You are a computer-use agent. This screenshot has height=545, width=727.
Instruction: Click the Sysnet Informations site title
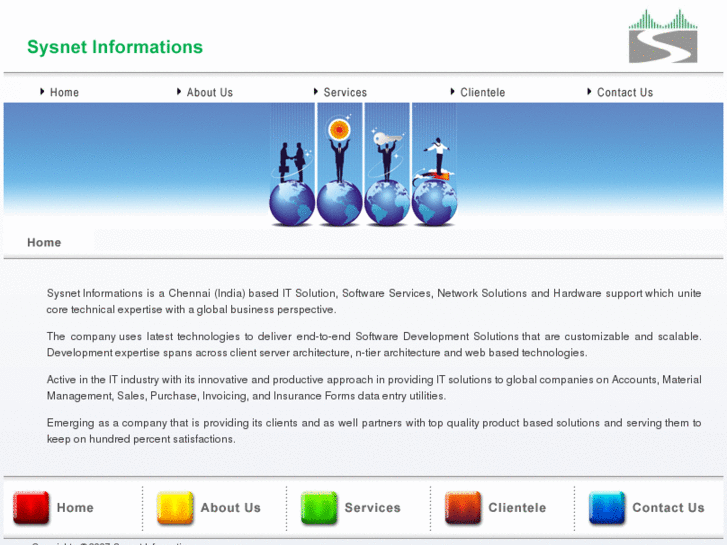pos(115,47)
